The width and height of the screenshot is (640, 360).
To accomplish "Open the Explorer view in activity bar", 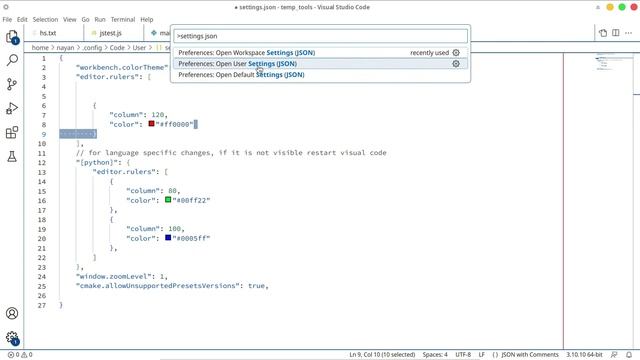I will pos(12,37).
